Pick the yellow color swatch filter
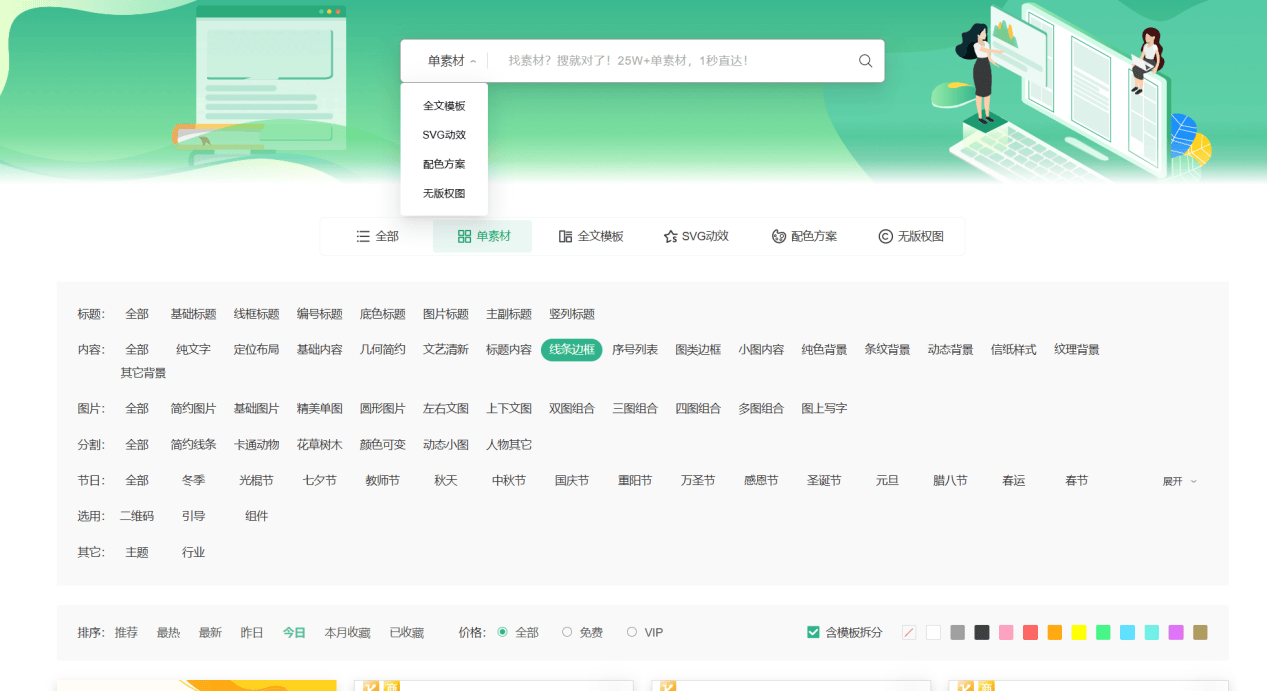 pos(1079,633)
